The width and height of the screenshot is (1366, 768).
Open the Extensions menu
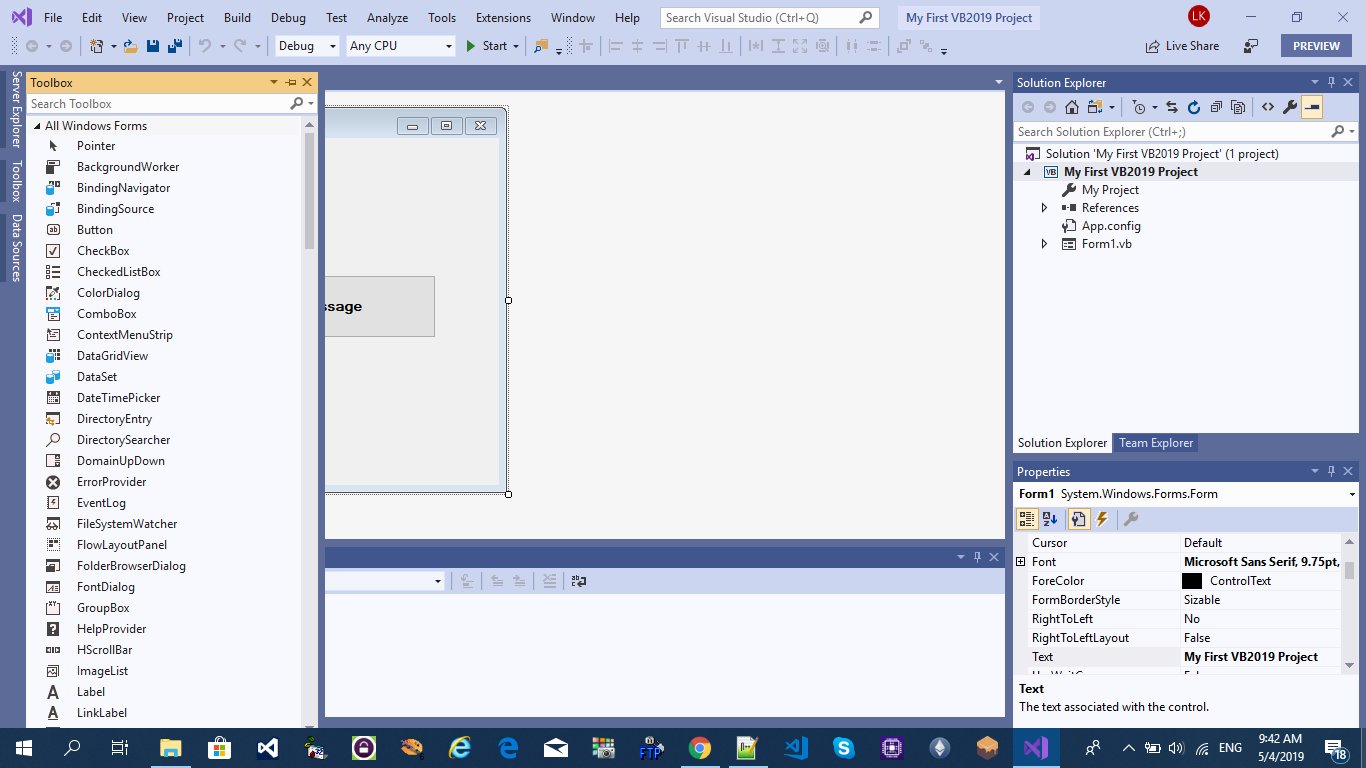tap(503, 18)
